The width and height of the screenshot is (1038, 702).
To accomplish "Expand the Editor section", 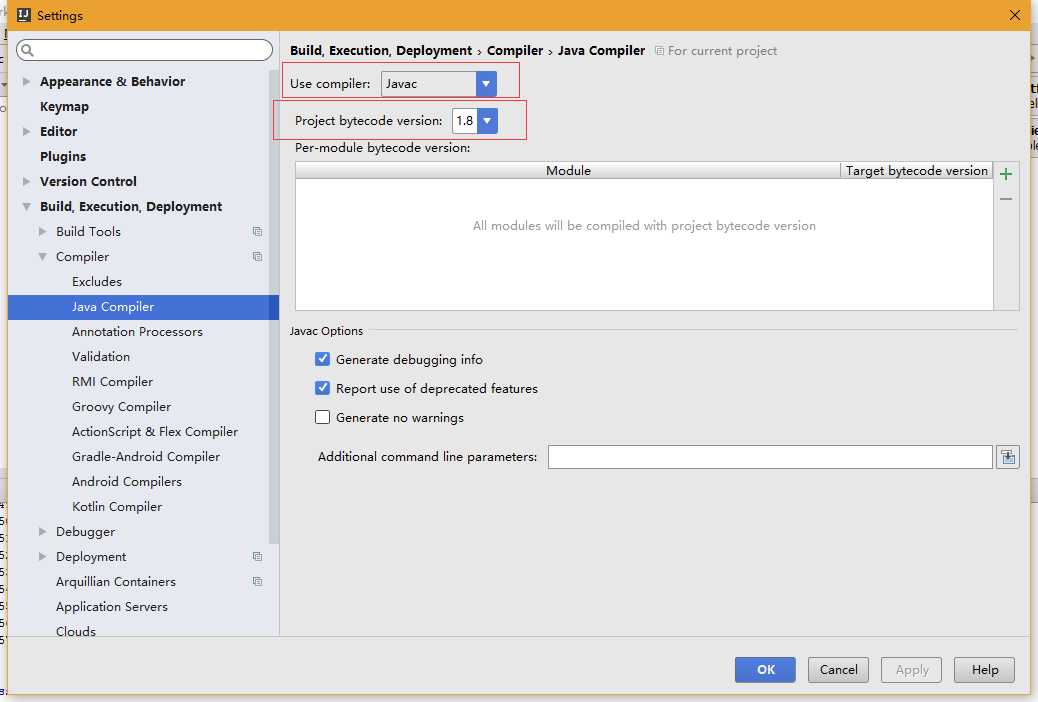I will pyautogui.click(x=26, y=131).
